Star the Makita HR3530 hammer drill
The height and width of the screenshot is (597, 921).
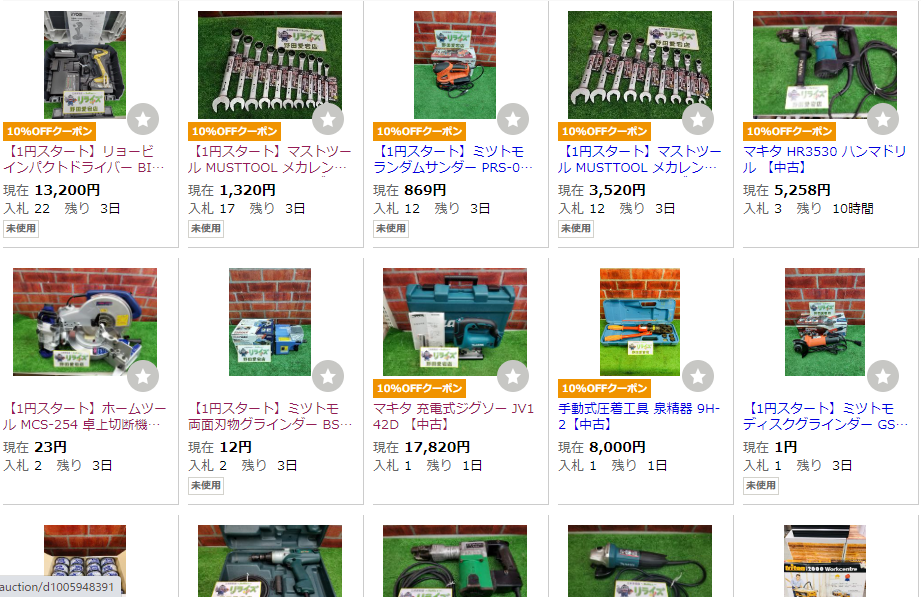pyautogui.click(x=883, y=119)
